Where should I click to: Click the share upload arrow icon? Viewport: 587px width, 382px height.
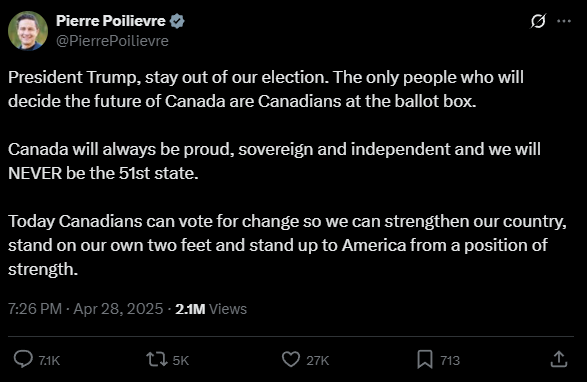pos(559,359)
